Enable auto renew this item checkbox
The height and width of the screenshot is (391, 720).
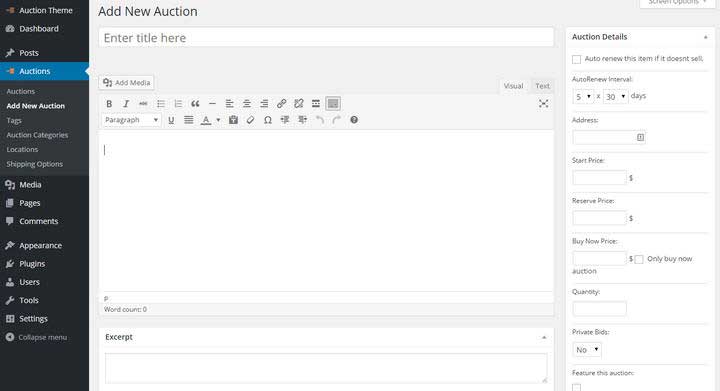[x=576, y=59]
